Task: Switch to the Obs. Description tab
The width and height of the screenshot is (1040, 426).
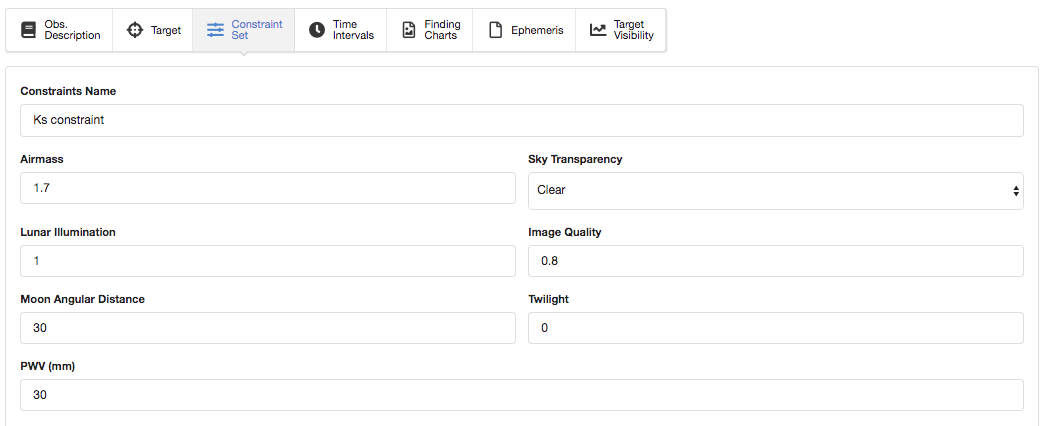Action: tap(72, 30)
